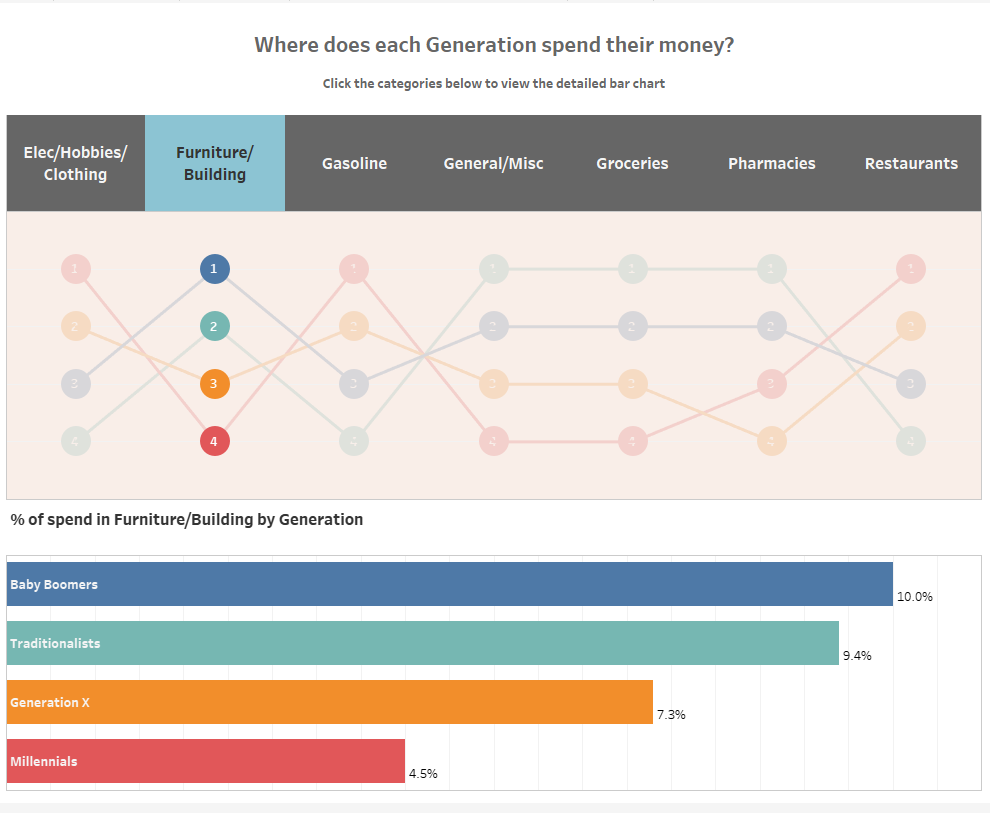Click the Elec/Hobbies/Clothing tab
The width and height of the screenshot is (990, 813).
click(75, 163)
